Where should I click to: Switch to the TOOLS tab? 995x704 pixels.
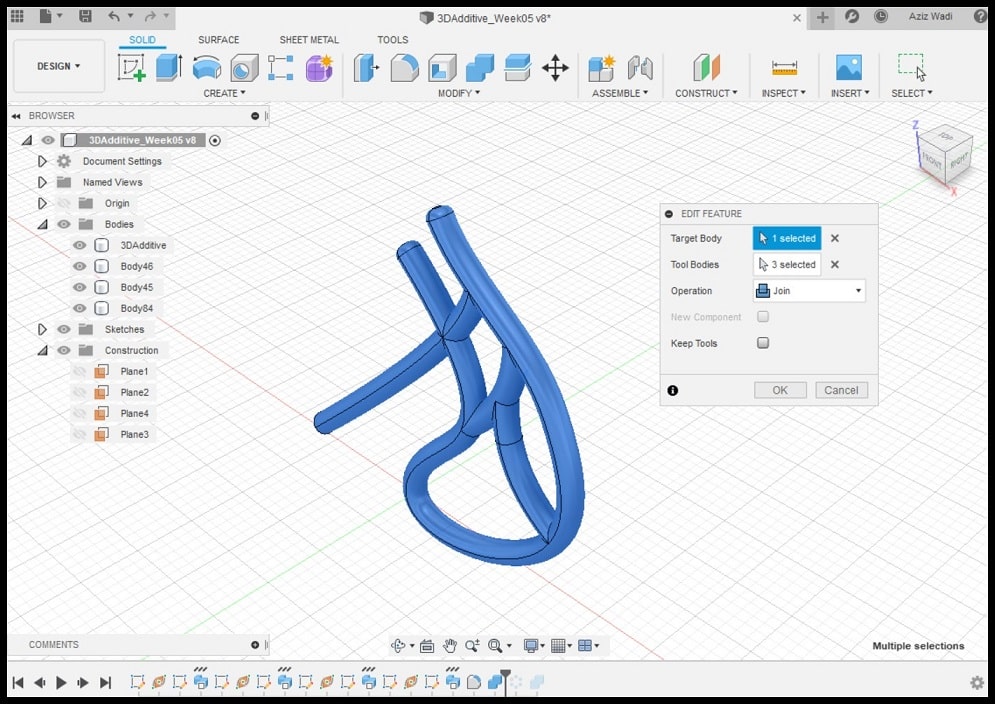[393, 39]
